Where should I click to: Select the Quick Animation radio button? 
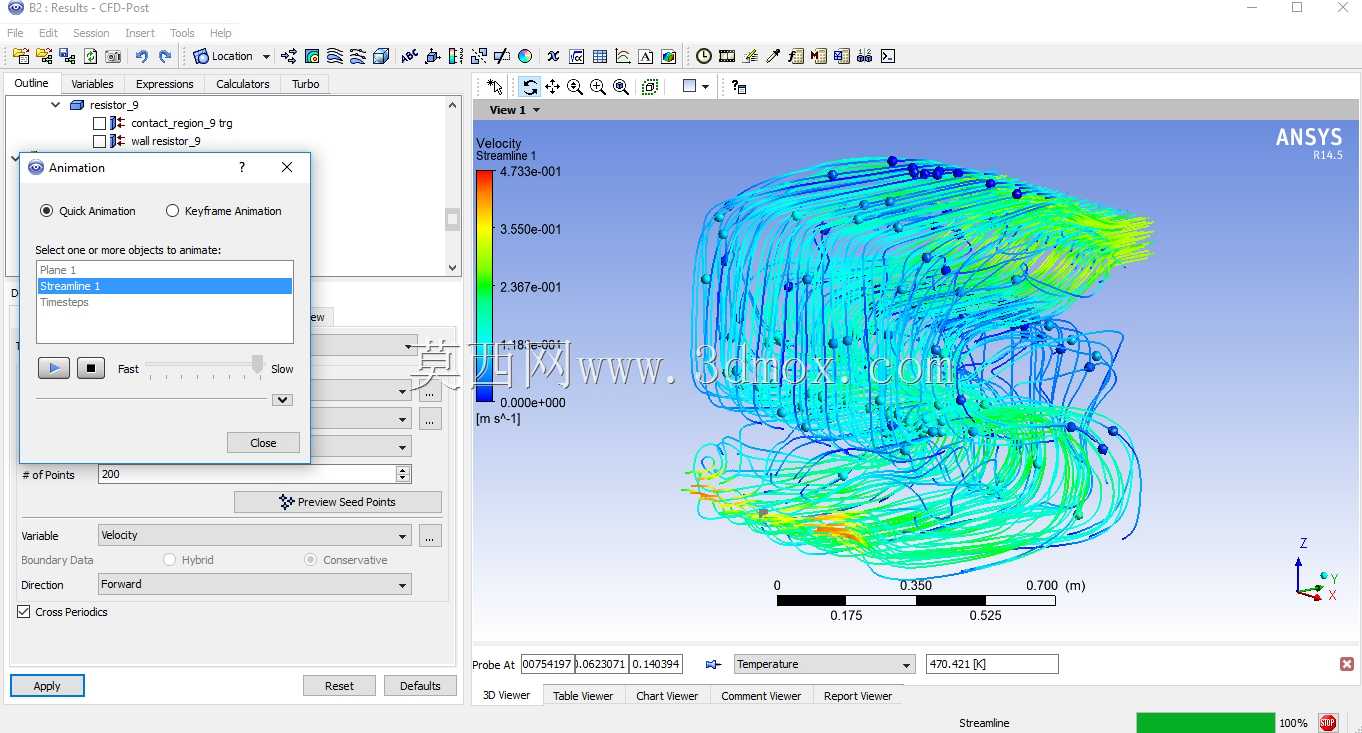pos(46,211)
